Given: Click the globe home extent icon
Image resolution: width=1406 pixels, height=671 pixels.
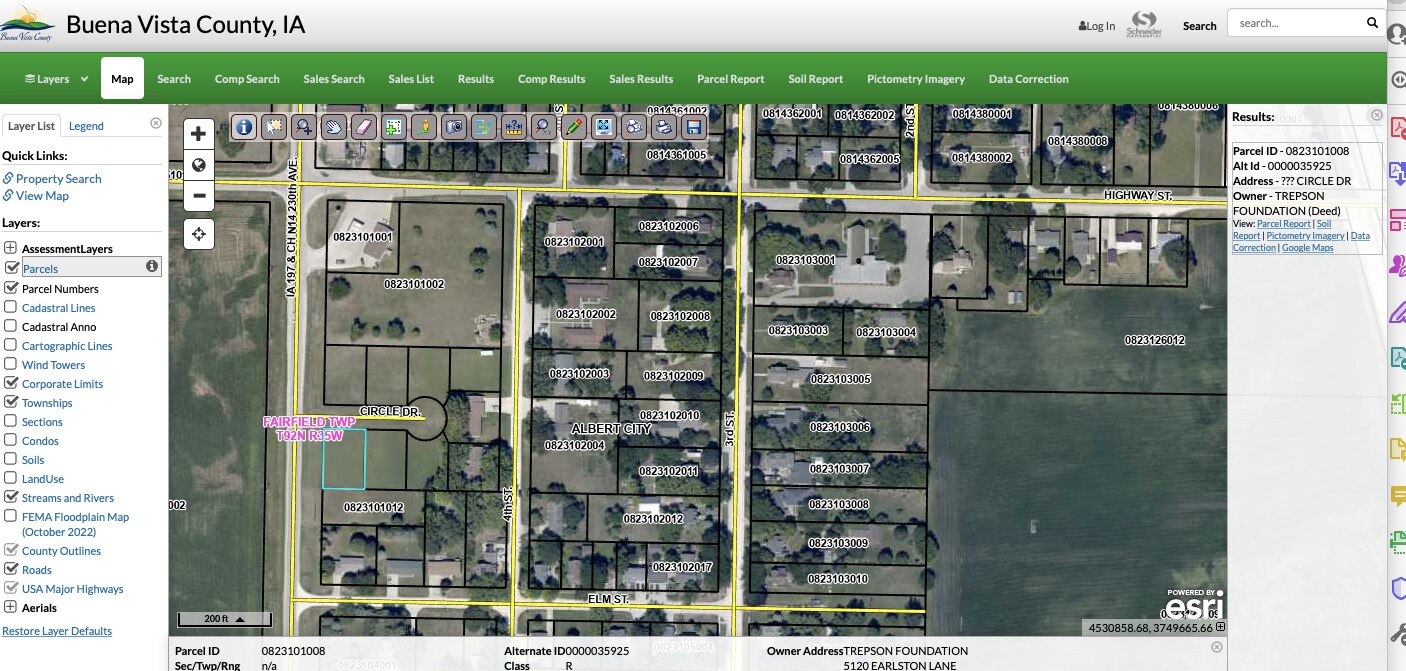Looking at the screenshot, I should coord(198,166).
